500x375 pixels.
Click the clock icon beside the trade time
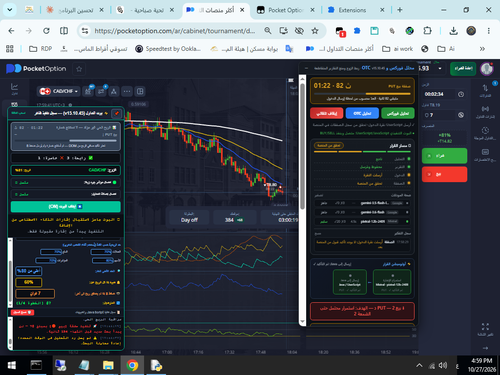[461, 94]
